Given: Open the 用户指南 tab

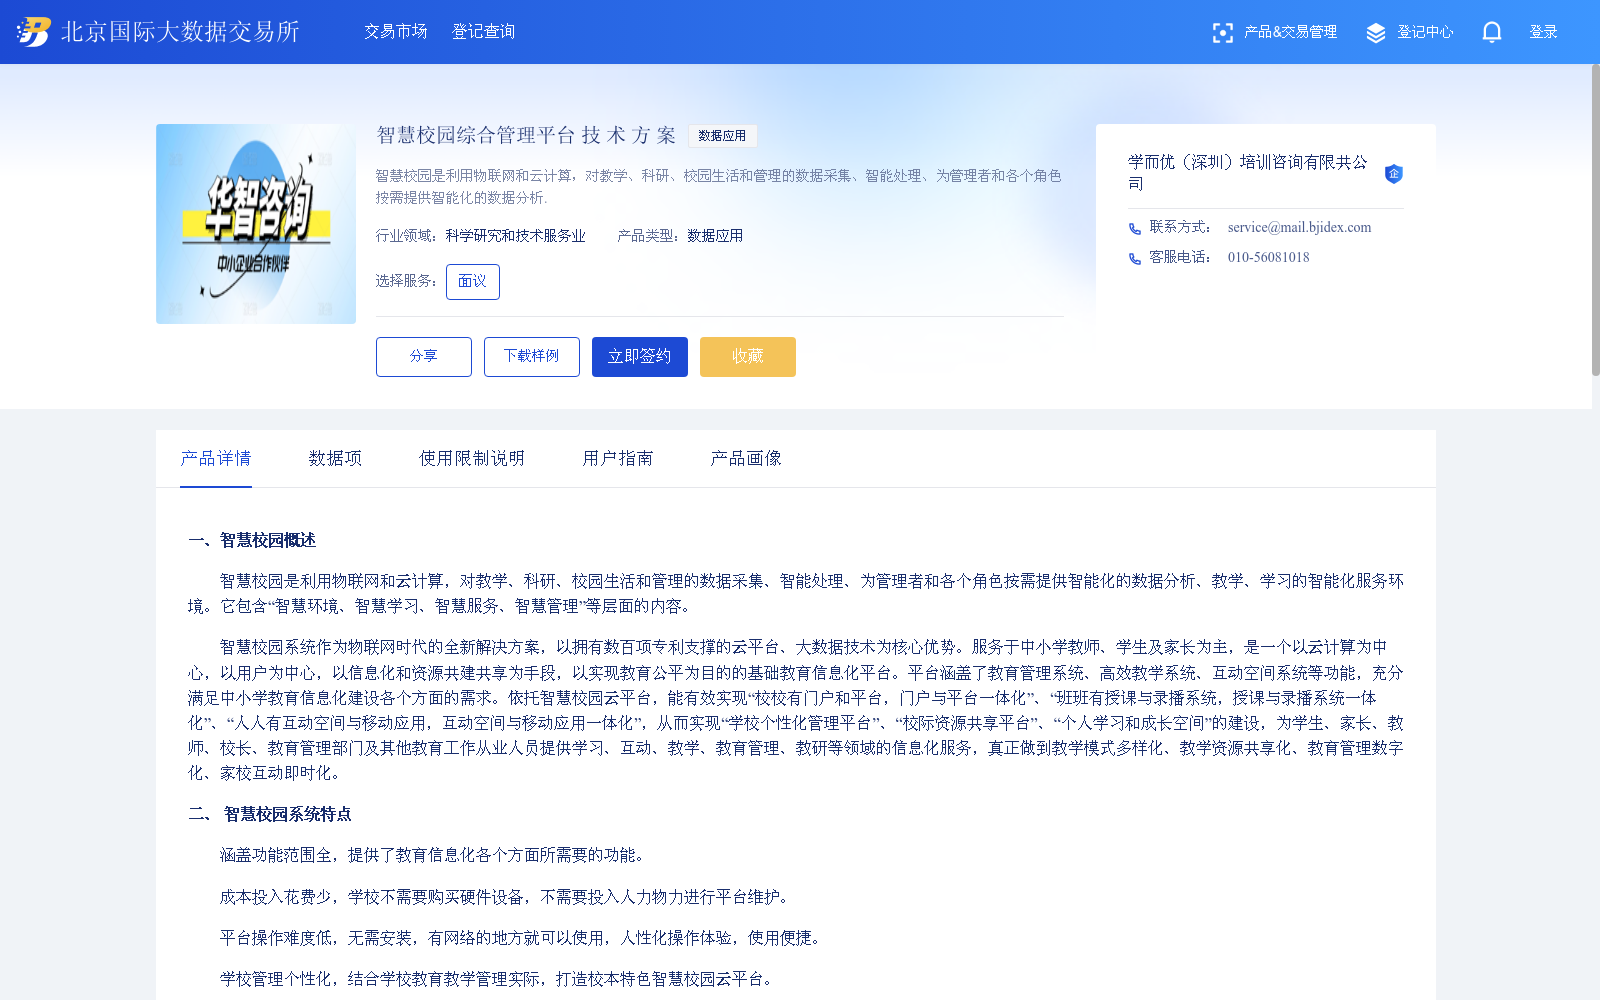Looking at the screenshot, I should 618,458.
